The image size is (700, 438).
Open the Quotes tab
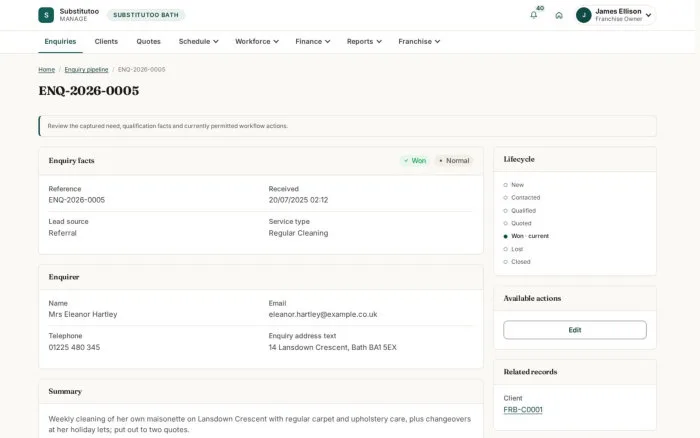tap(148, 42)
